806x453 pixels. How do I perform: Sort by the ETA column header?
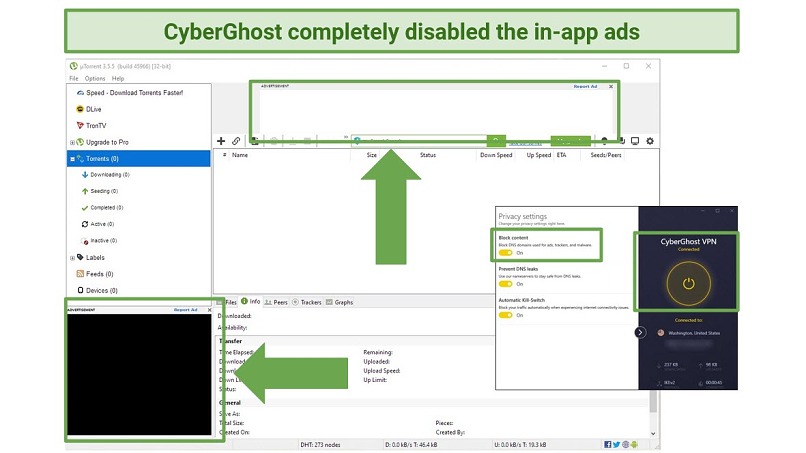pyautogui.click(x=561, y=155)
